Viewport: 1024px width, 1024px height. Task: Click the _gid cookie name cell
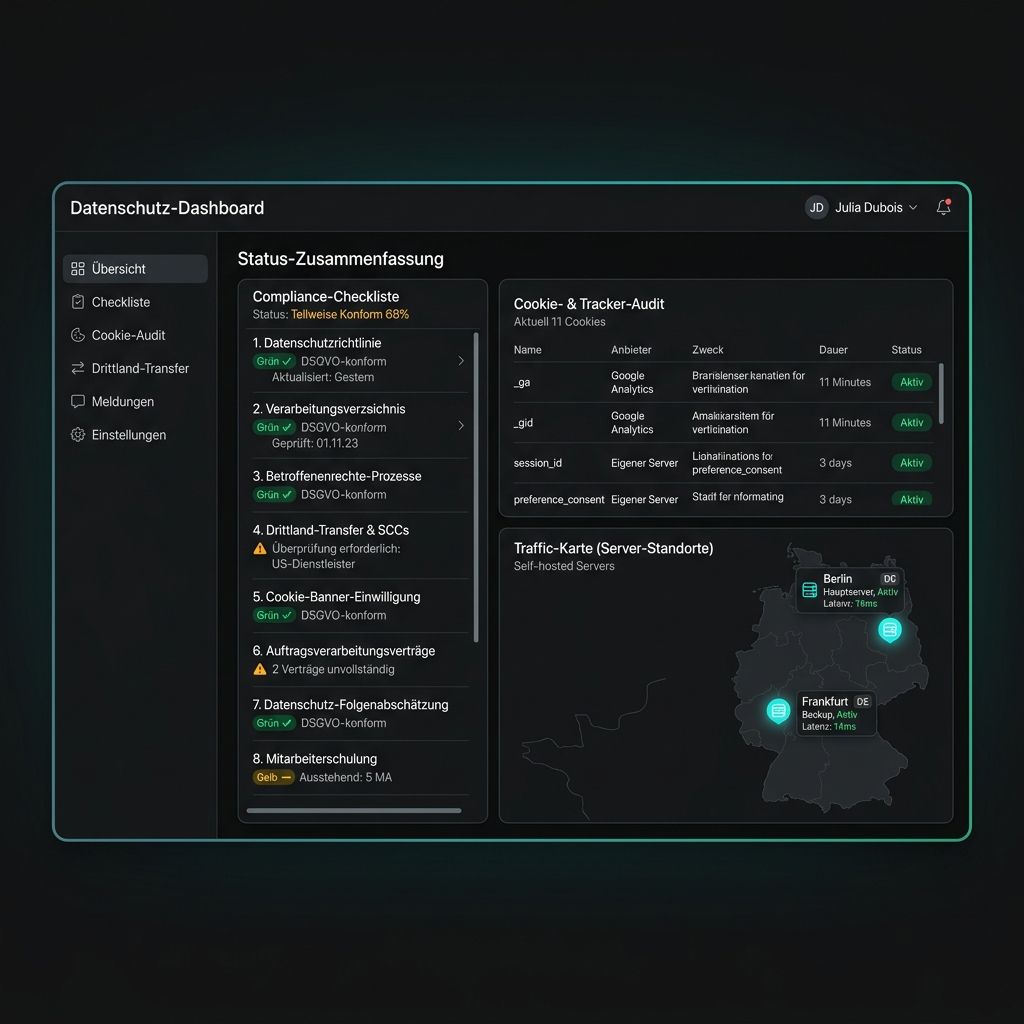pyautogui.click(x=523, y=423)
